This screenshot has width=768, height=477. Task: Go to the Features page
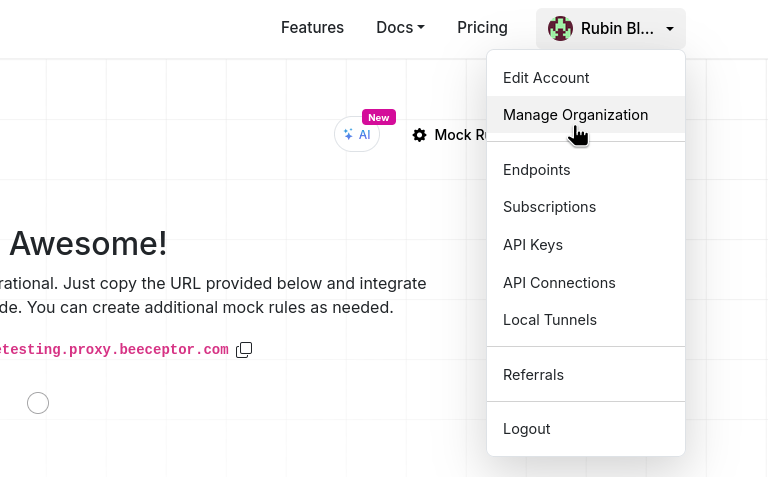click(312, 28)
